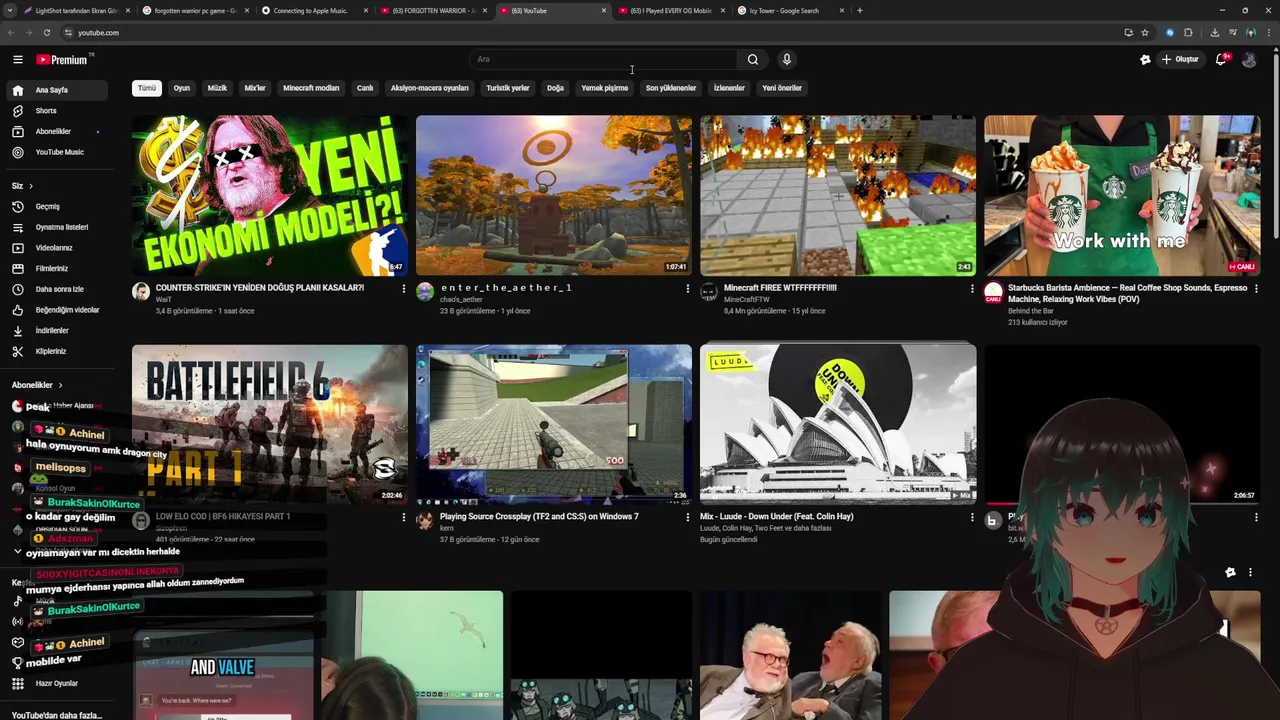Open a new browser tab with plus
This screenshot has height=720, width=1280.
(860, 11)
